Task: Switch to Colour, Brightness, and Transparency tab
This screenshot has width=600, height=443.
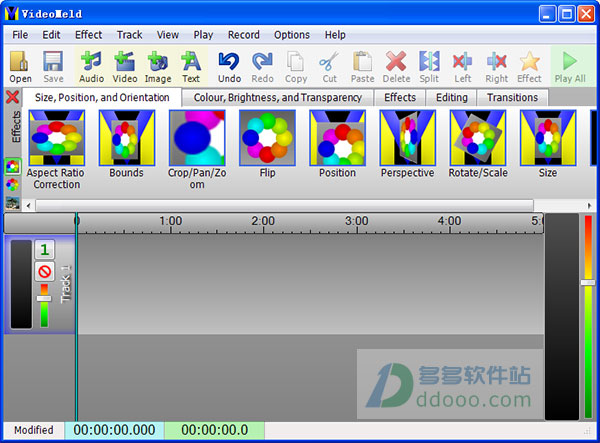Action: (277, 98)
